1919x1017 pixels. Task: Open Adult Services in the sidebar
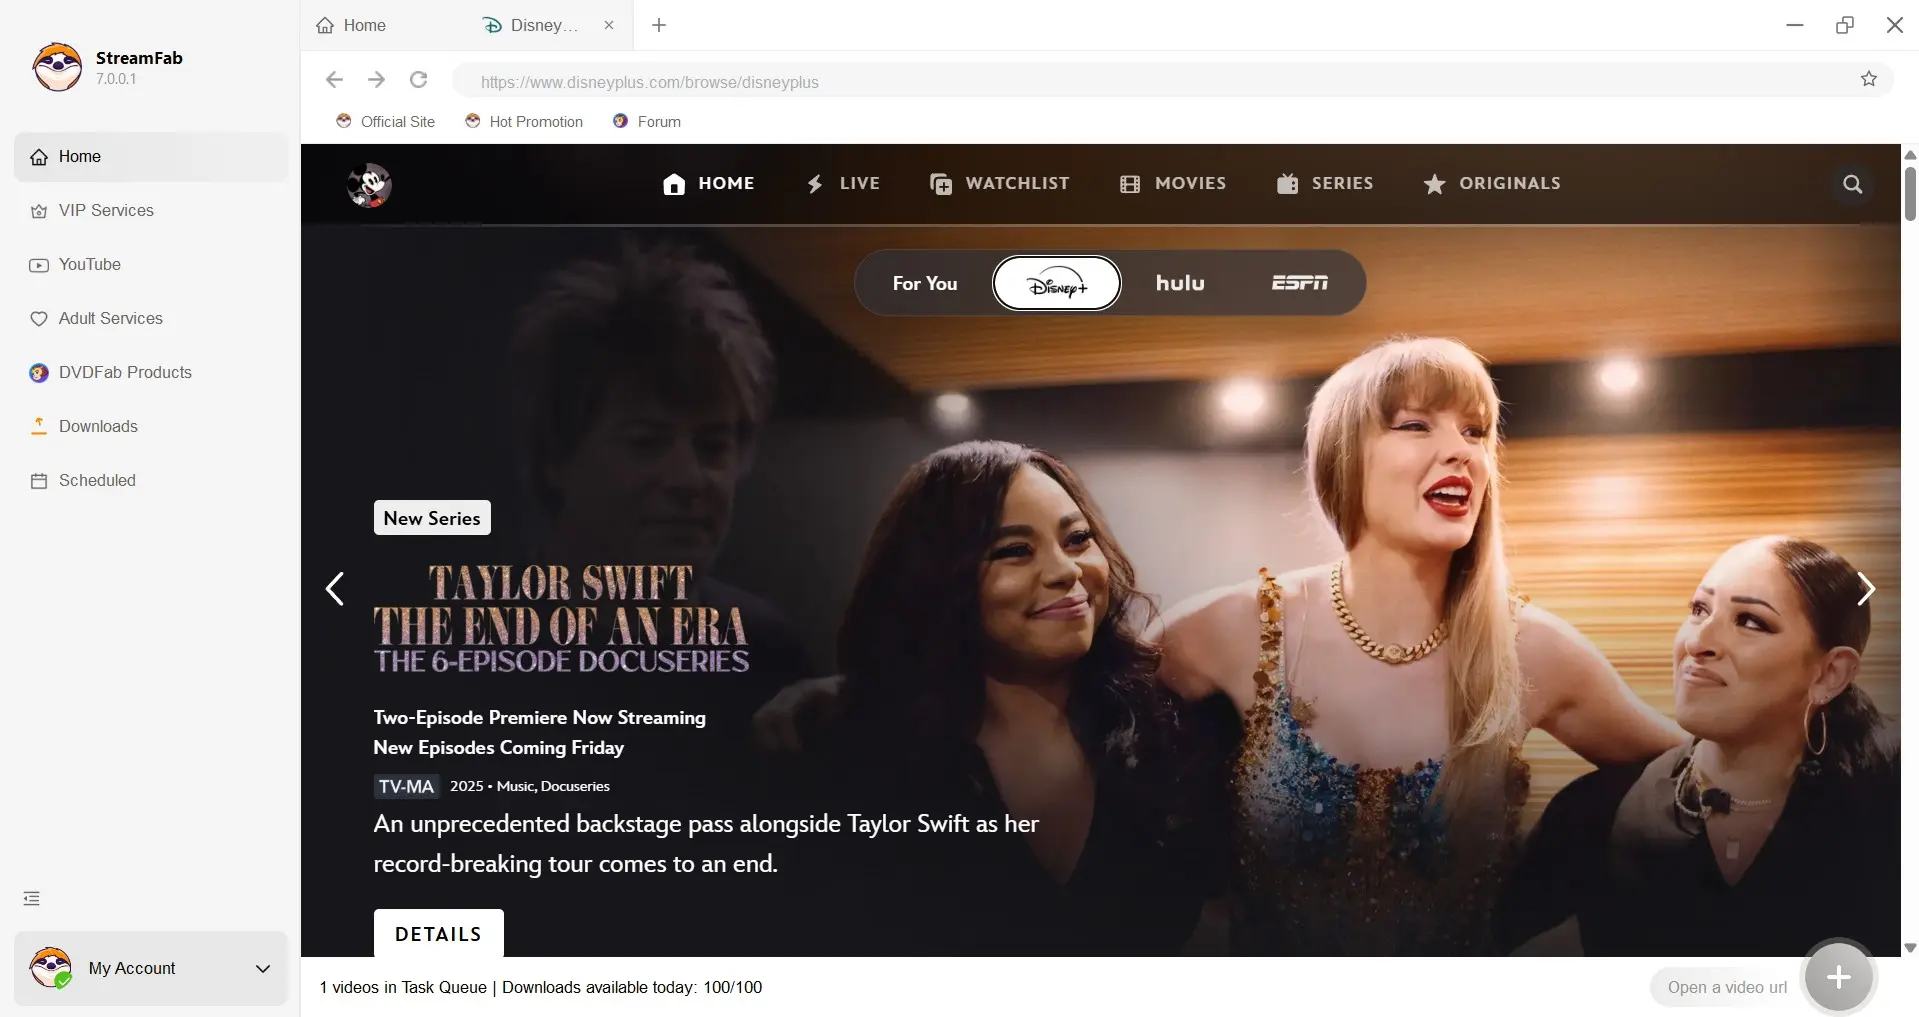(151, 319)
